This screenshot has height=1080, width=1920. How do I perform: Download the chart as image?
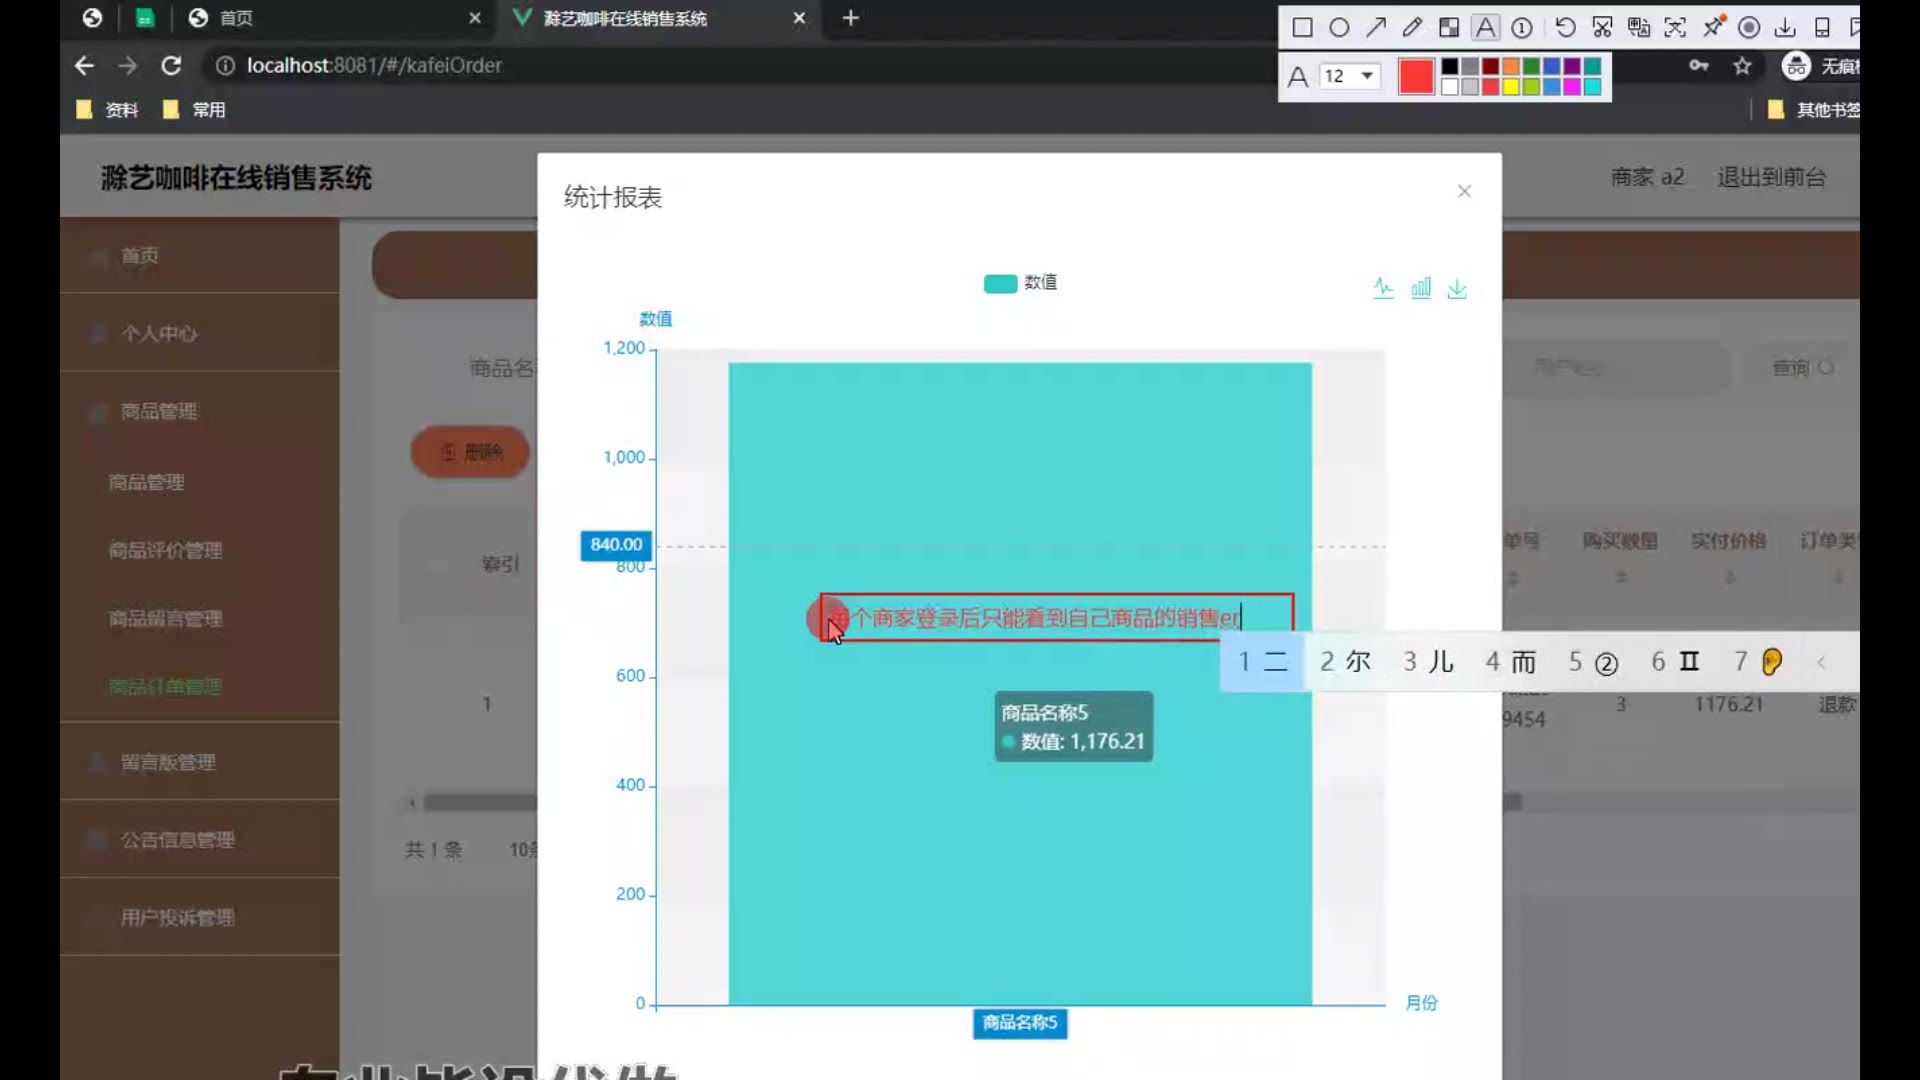(x=1457, y=288)
